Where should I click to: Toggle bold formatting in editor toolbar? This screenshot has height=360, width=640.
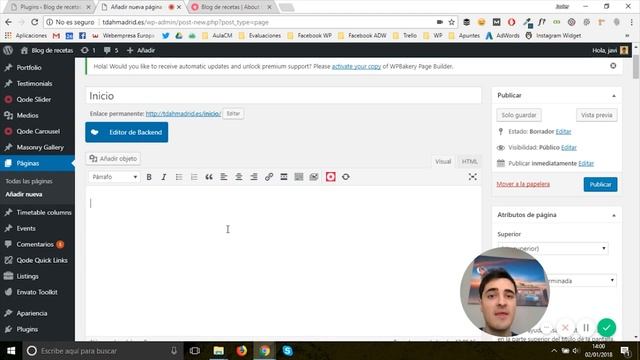pos(149,177)
